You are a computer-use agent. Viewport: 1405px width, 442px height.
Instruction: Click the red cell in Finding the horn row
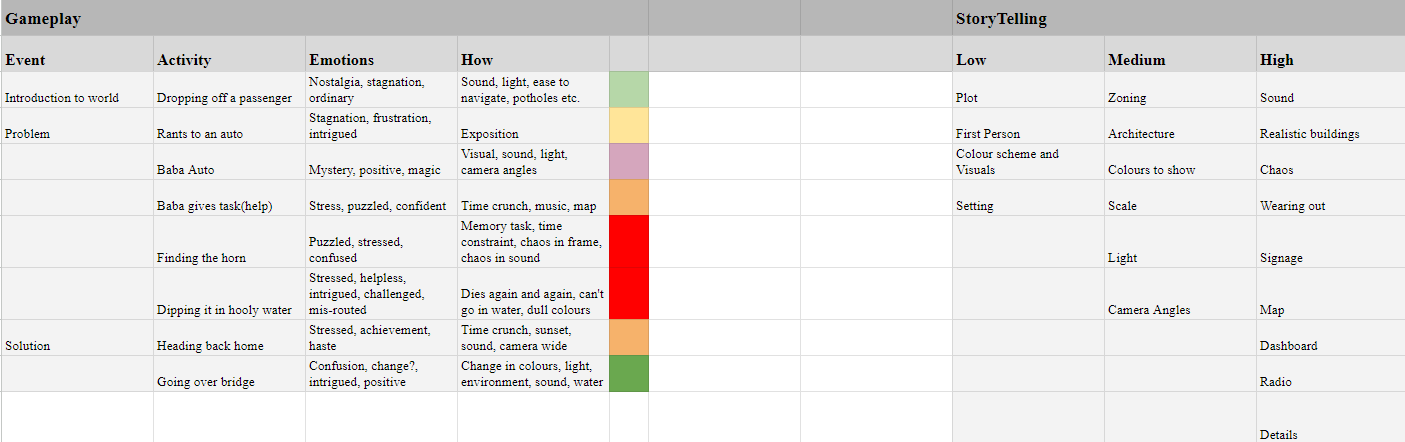click(x=629, y=241)
